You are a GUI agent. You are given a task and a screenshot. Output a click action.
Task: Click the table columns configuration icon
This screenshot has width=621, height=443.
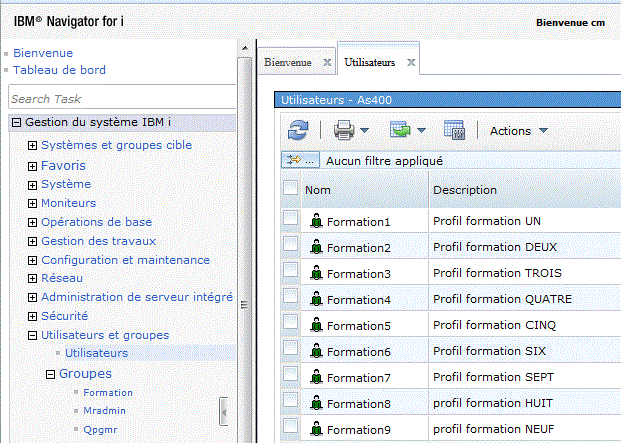[454, 130]
